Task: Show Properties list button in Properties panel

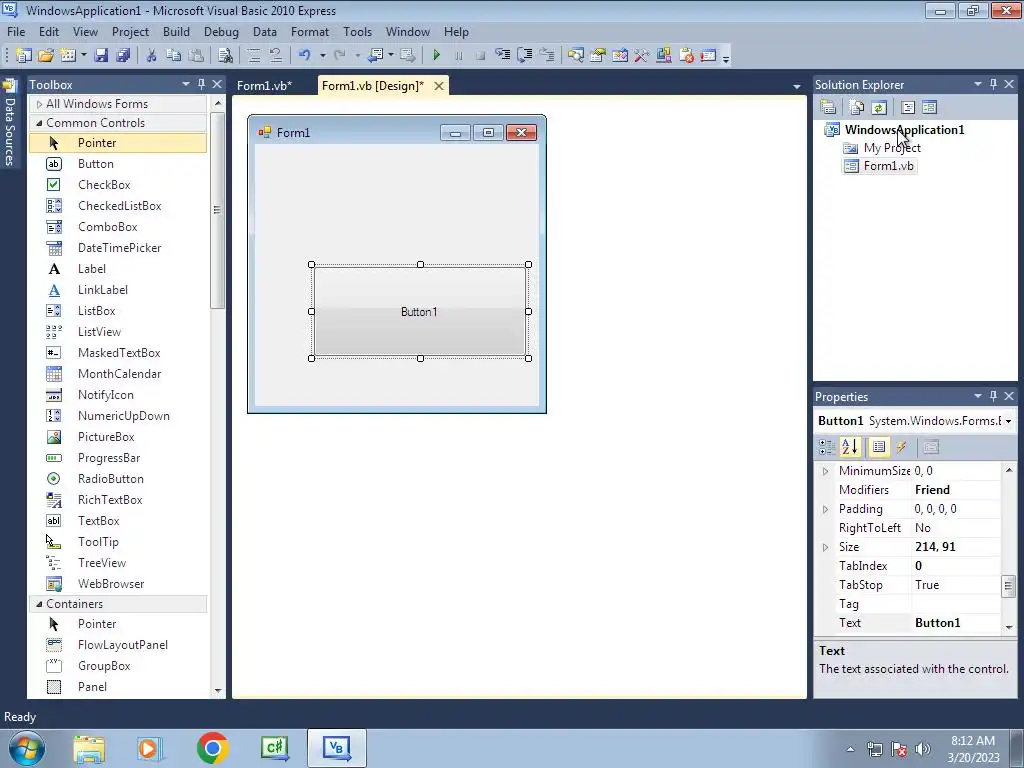Action: (879, 447)
